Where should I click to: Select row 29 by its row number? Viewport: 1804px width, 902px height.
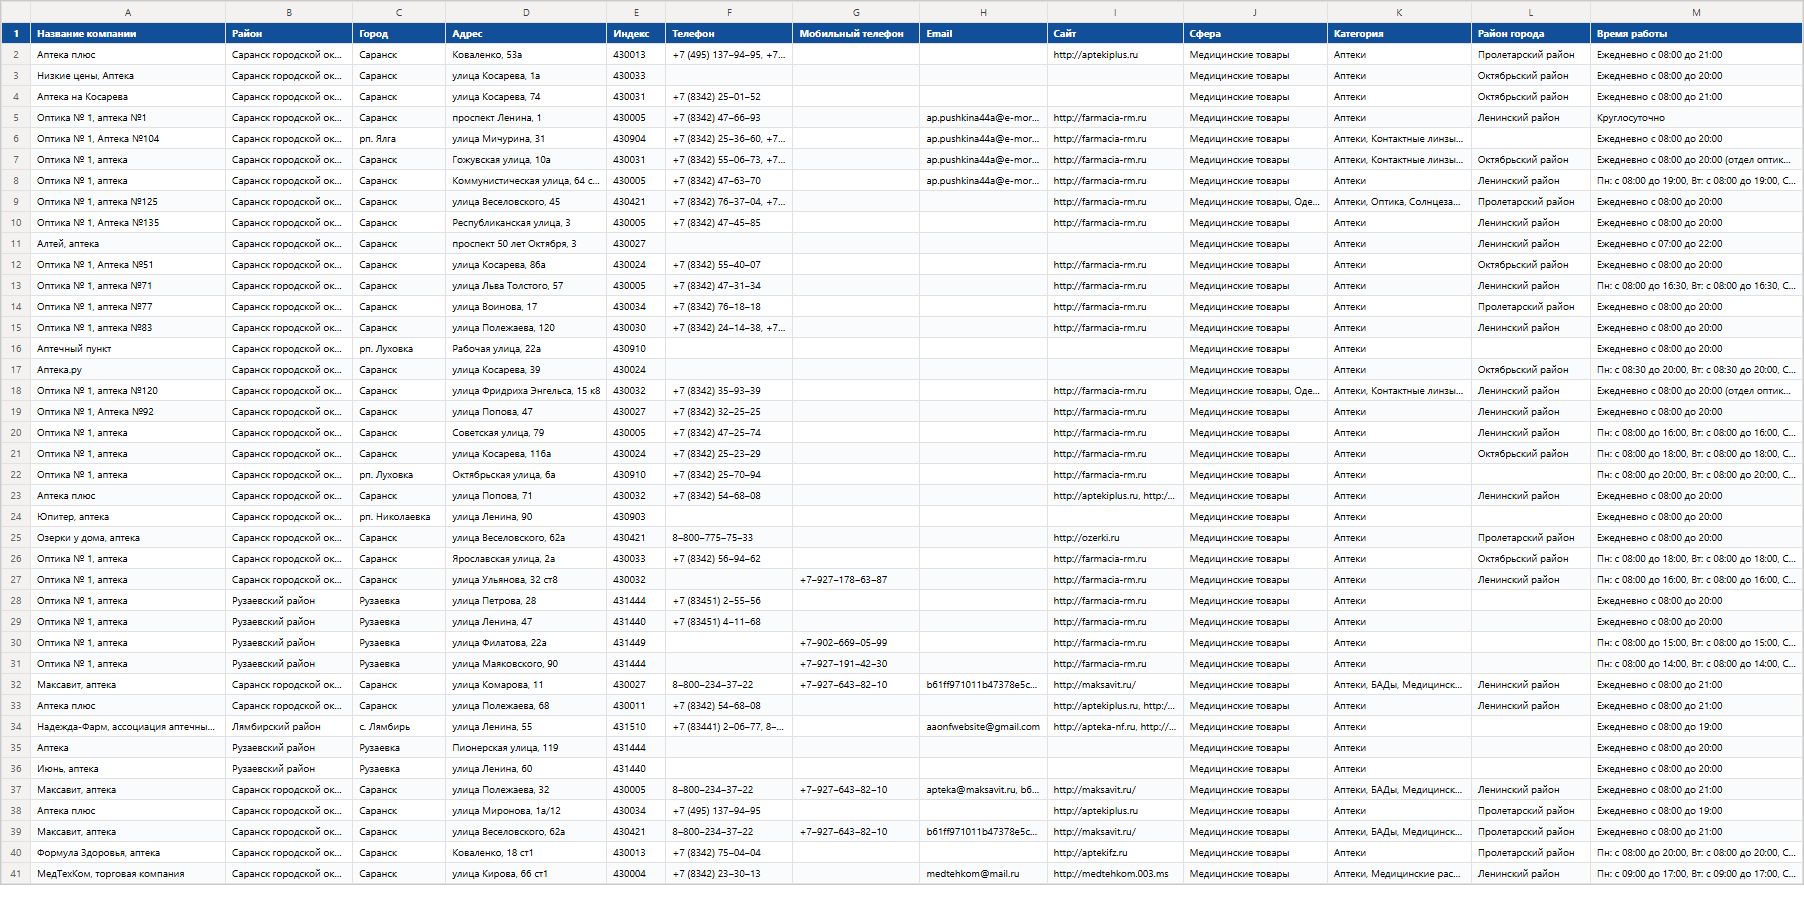[16, 621]
